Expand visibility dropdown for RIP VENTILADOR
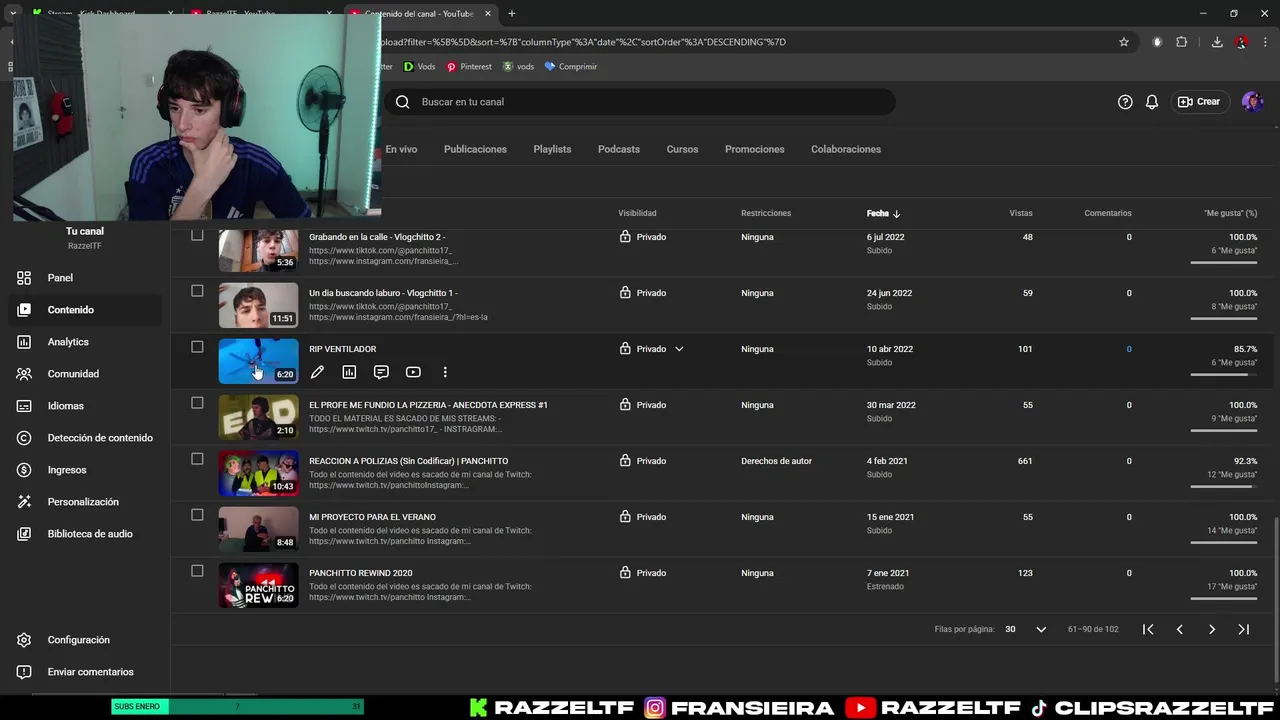This screenshot has height=720, width=1280. [679, 349]
